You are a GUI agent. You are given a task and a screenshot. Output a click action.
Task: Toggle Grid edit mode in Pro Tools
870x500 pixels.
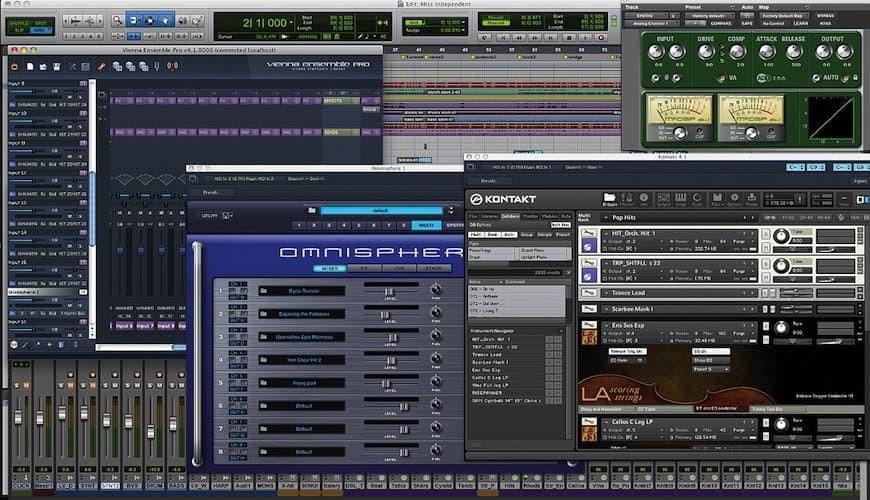pyautogui.click(x=41, y=30)
